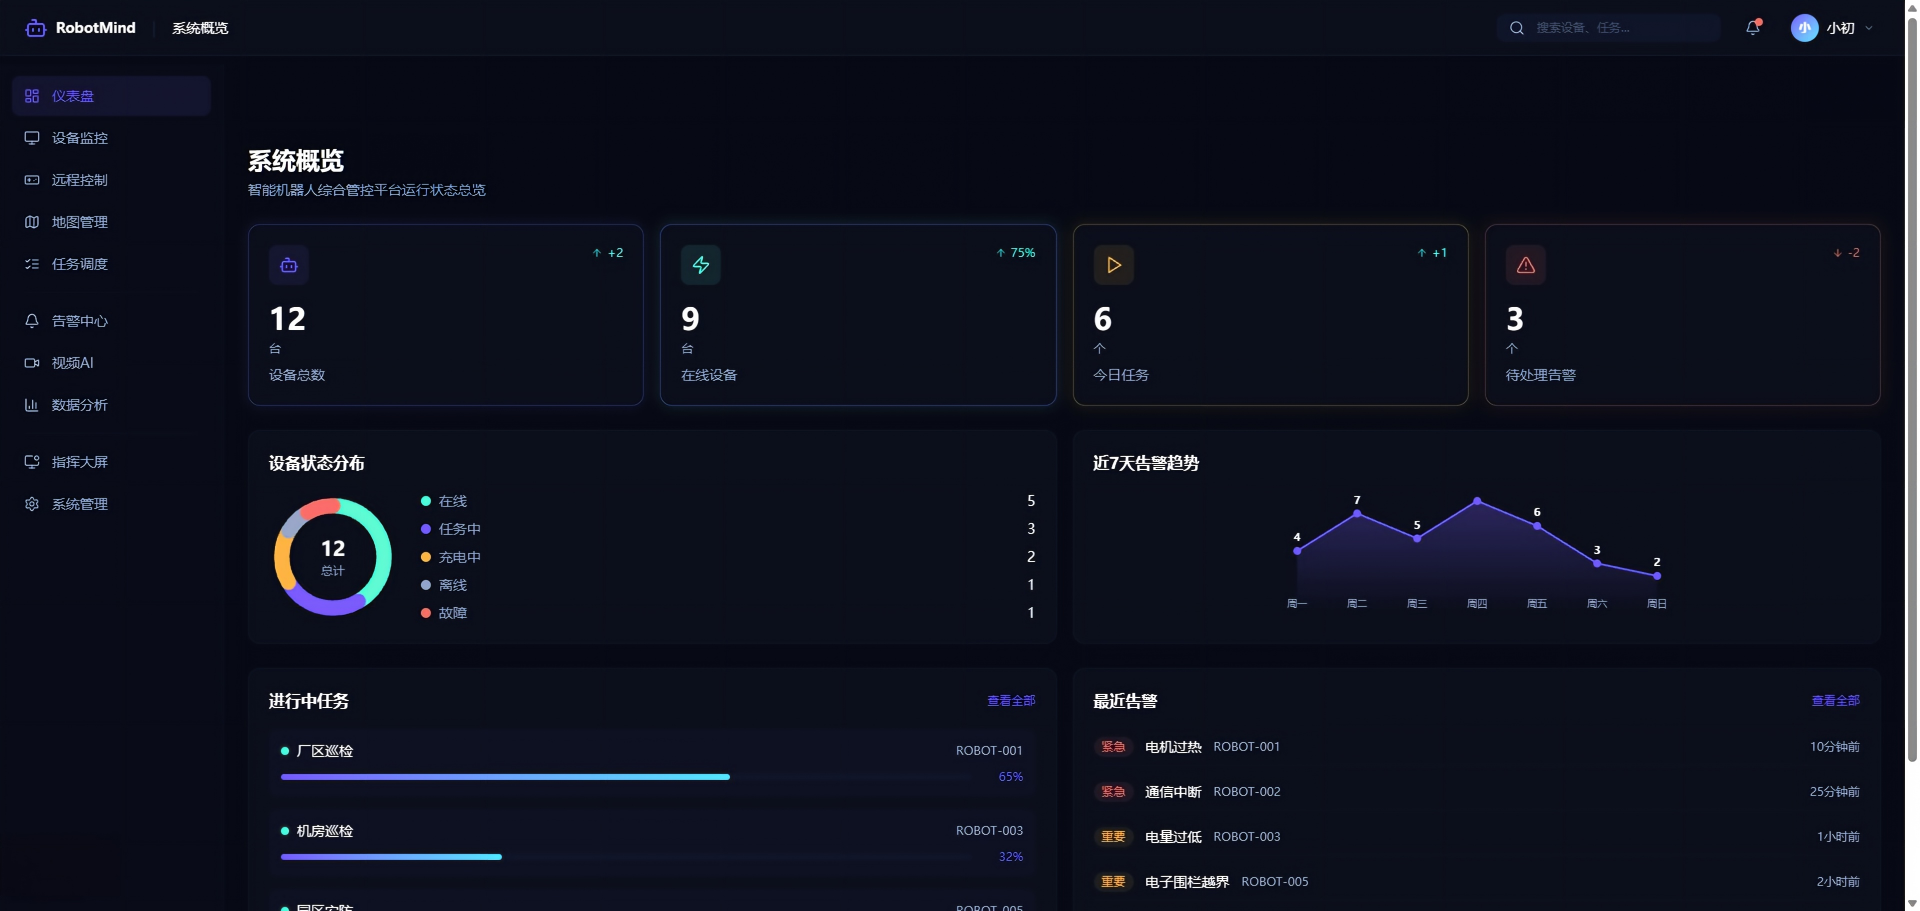Click the RobotMind robot logo icon
Image resolution: width=1920 pixels, height=911 pixels.
(x=36, y=28)
